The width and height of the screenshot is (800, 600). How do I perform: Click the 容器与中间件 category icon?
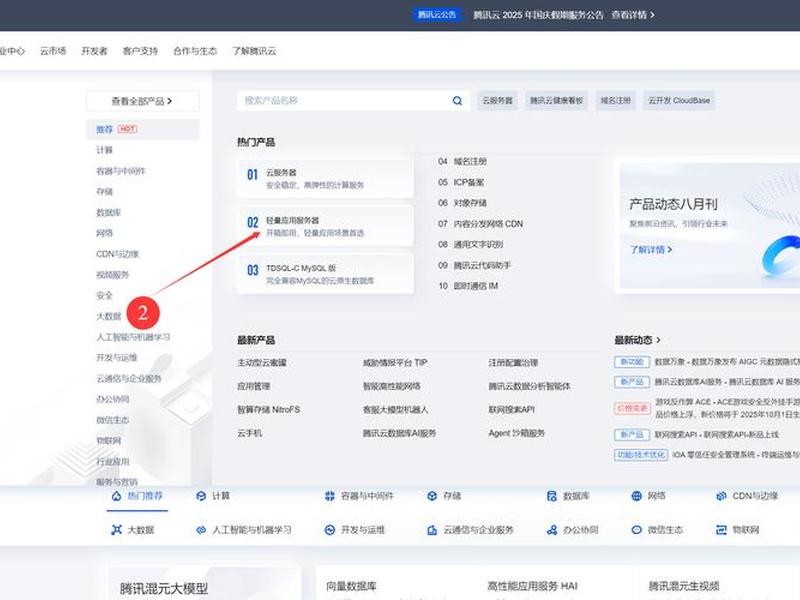(x=330, y=496)
